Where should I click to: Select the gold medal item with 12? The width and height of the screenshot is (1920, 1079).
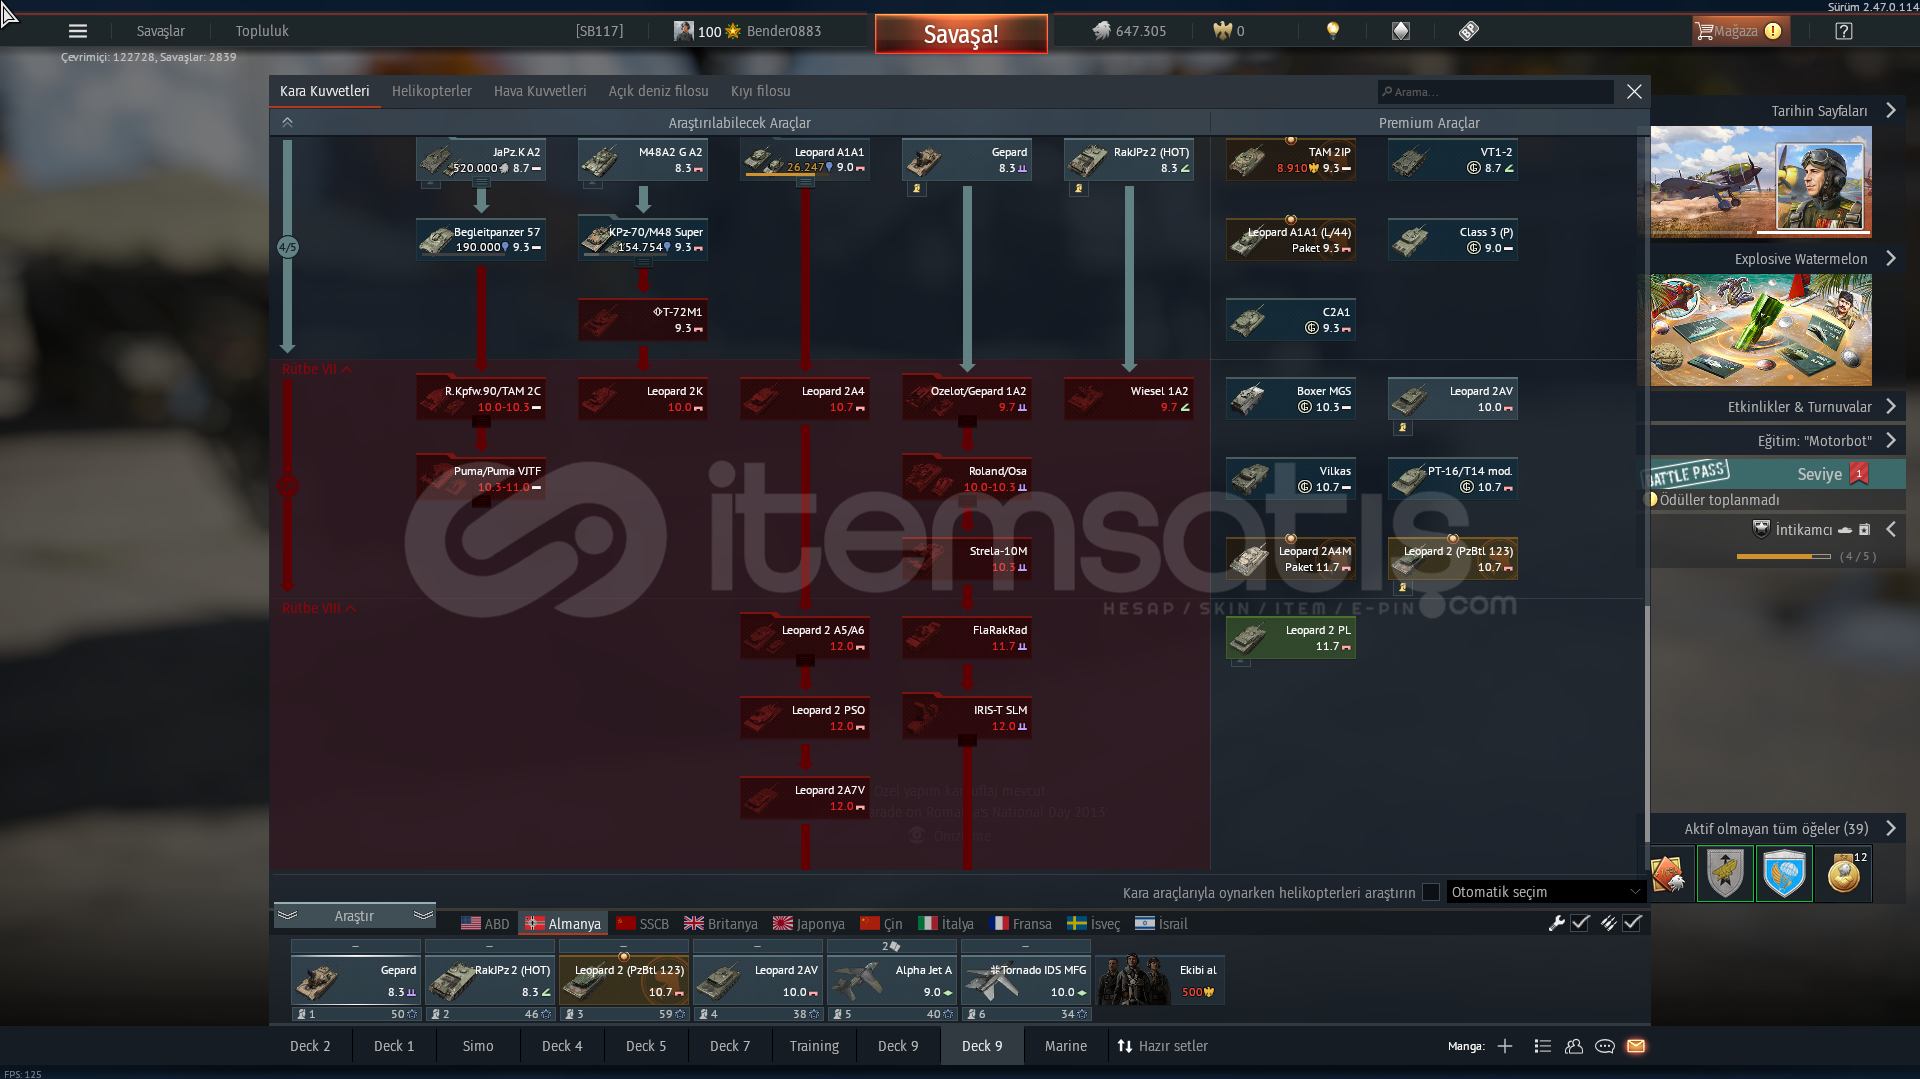(1843, 874)
